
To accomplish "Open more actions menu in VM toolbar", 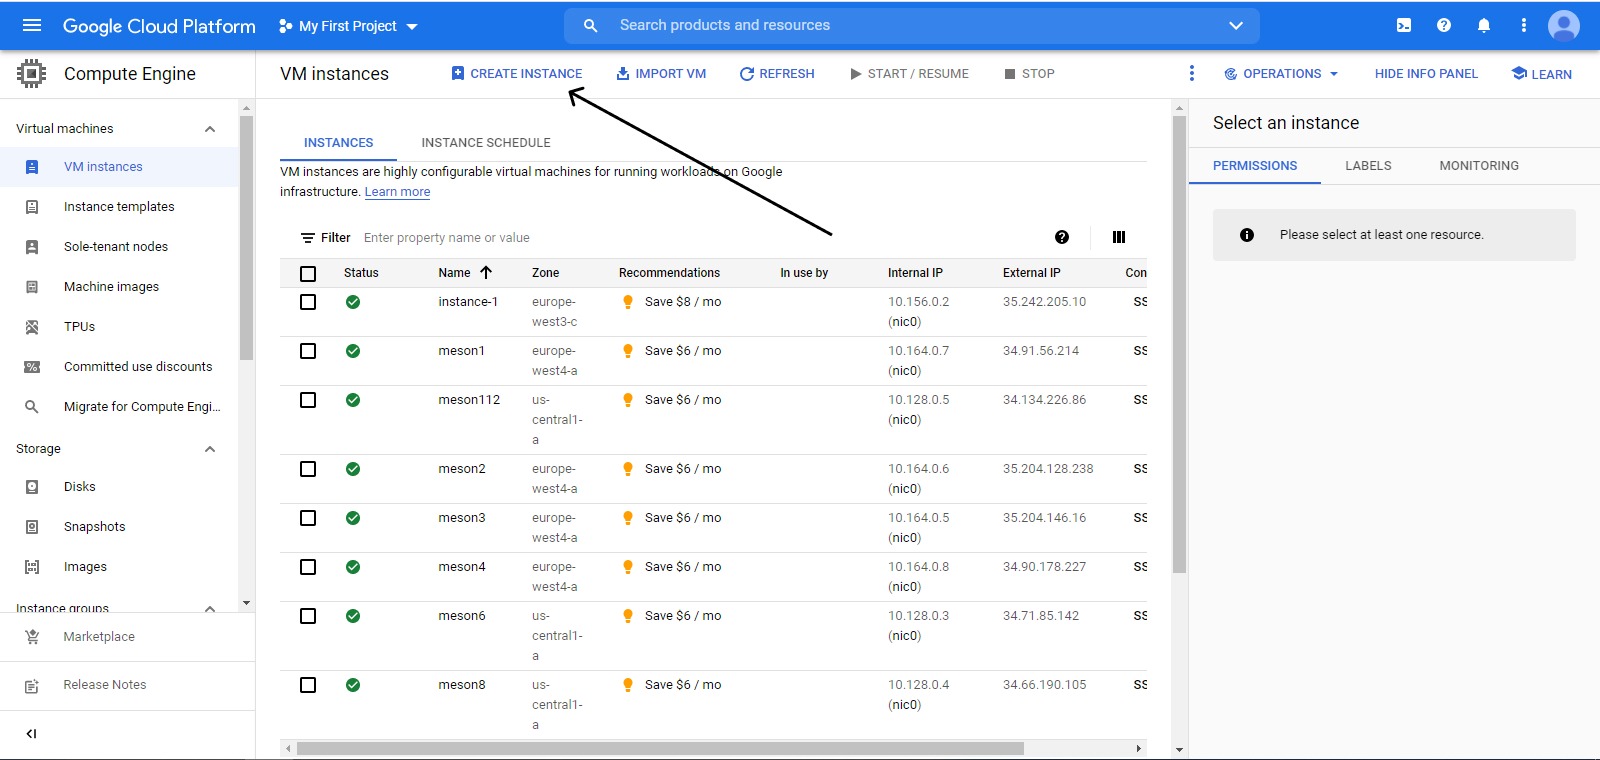I will pos(1191,73).
